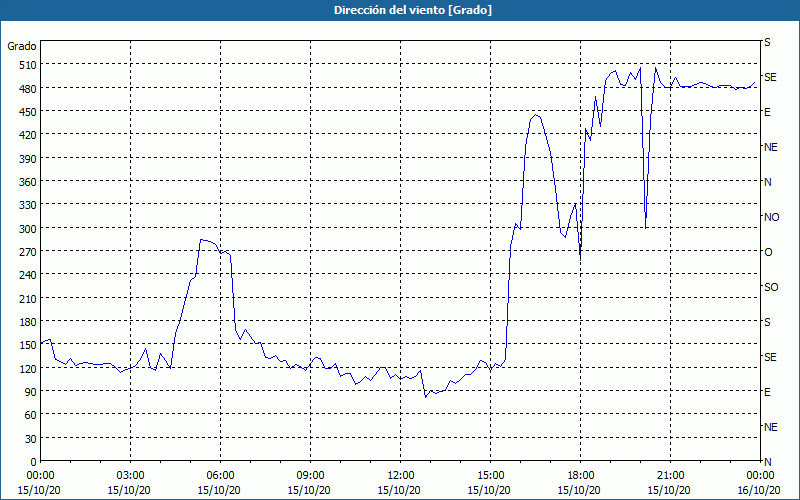Select the 0 label at y-axis bottom

32,461
